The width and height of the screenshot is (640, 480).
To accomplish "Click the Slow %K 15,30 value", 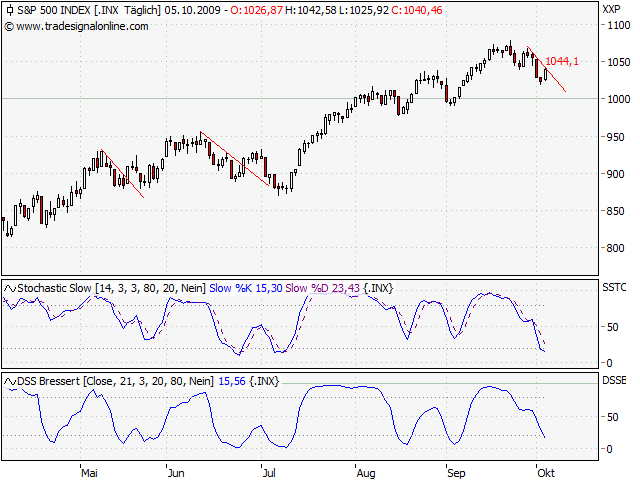I will pyautogui.click(x=246, y=288).
